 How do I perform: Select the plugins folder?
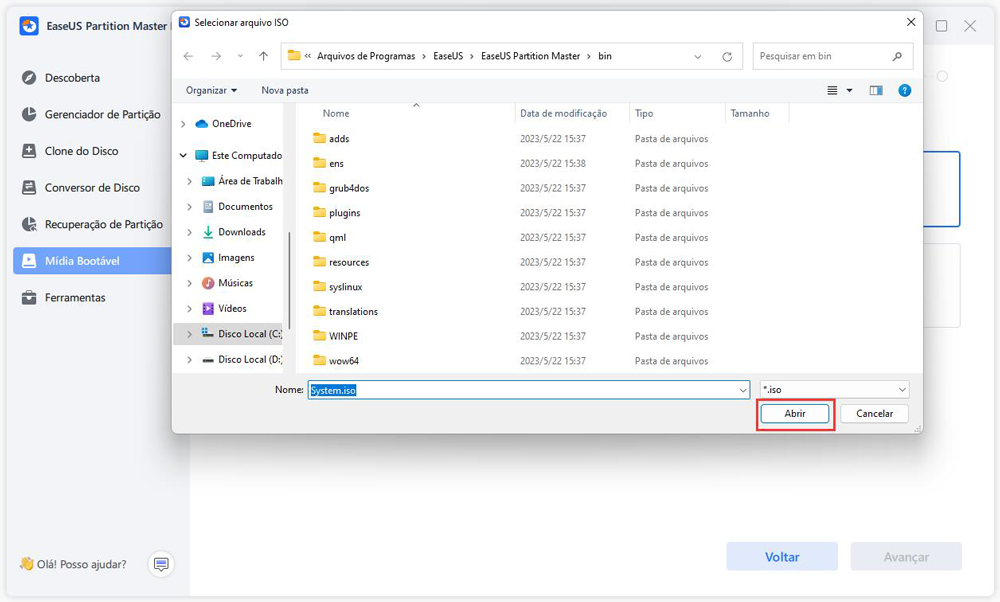[x=337, y=213]
